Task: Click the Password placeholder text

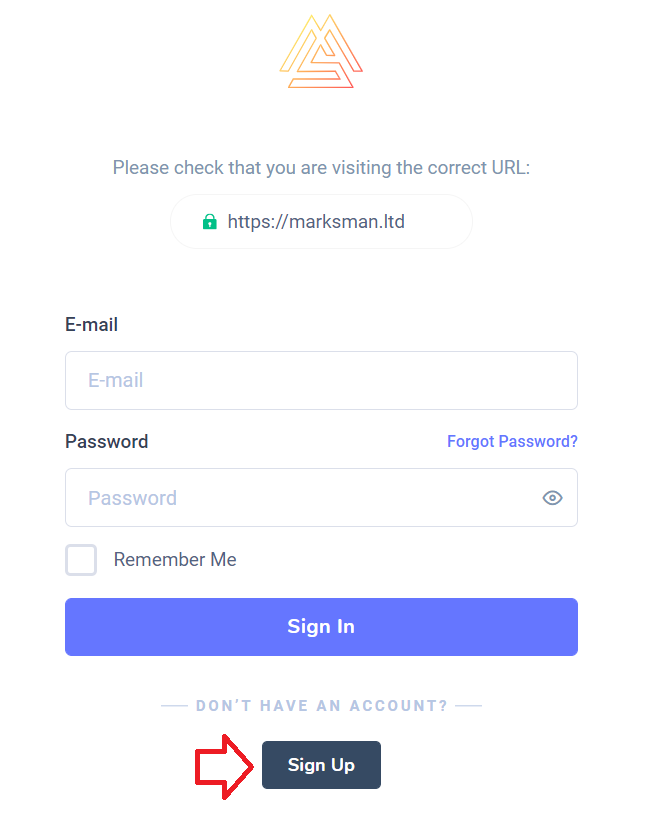Action: click(x=132, y=498)
